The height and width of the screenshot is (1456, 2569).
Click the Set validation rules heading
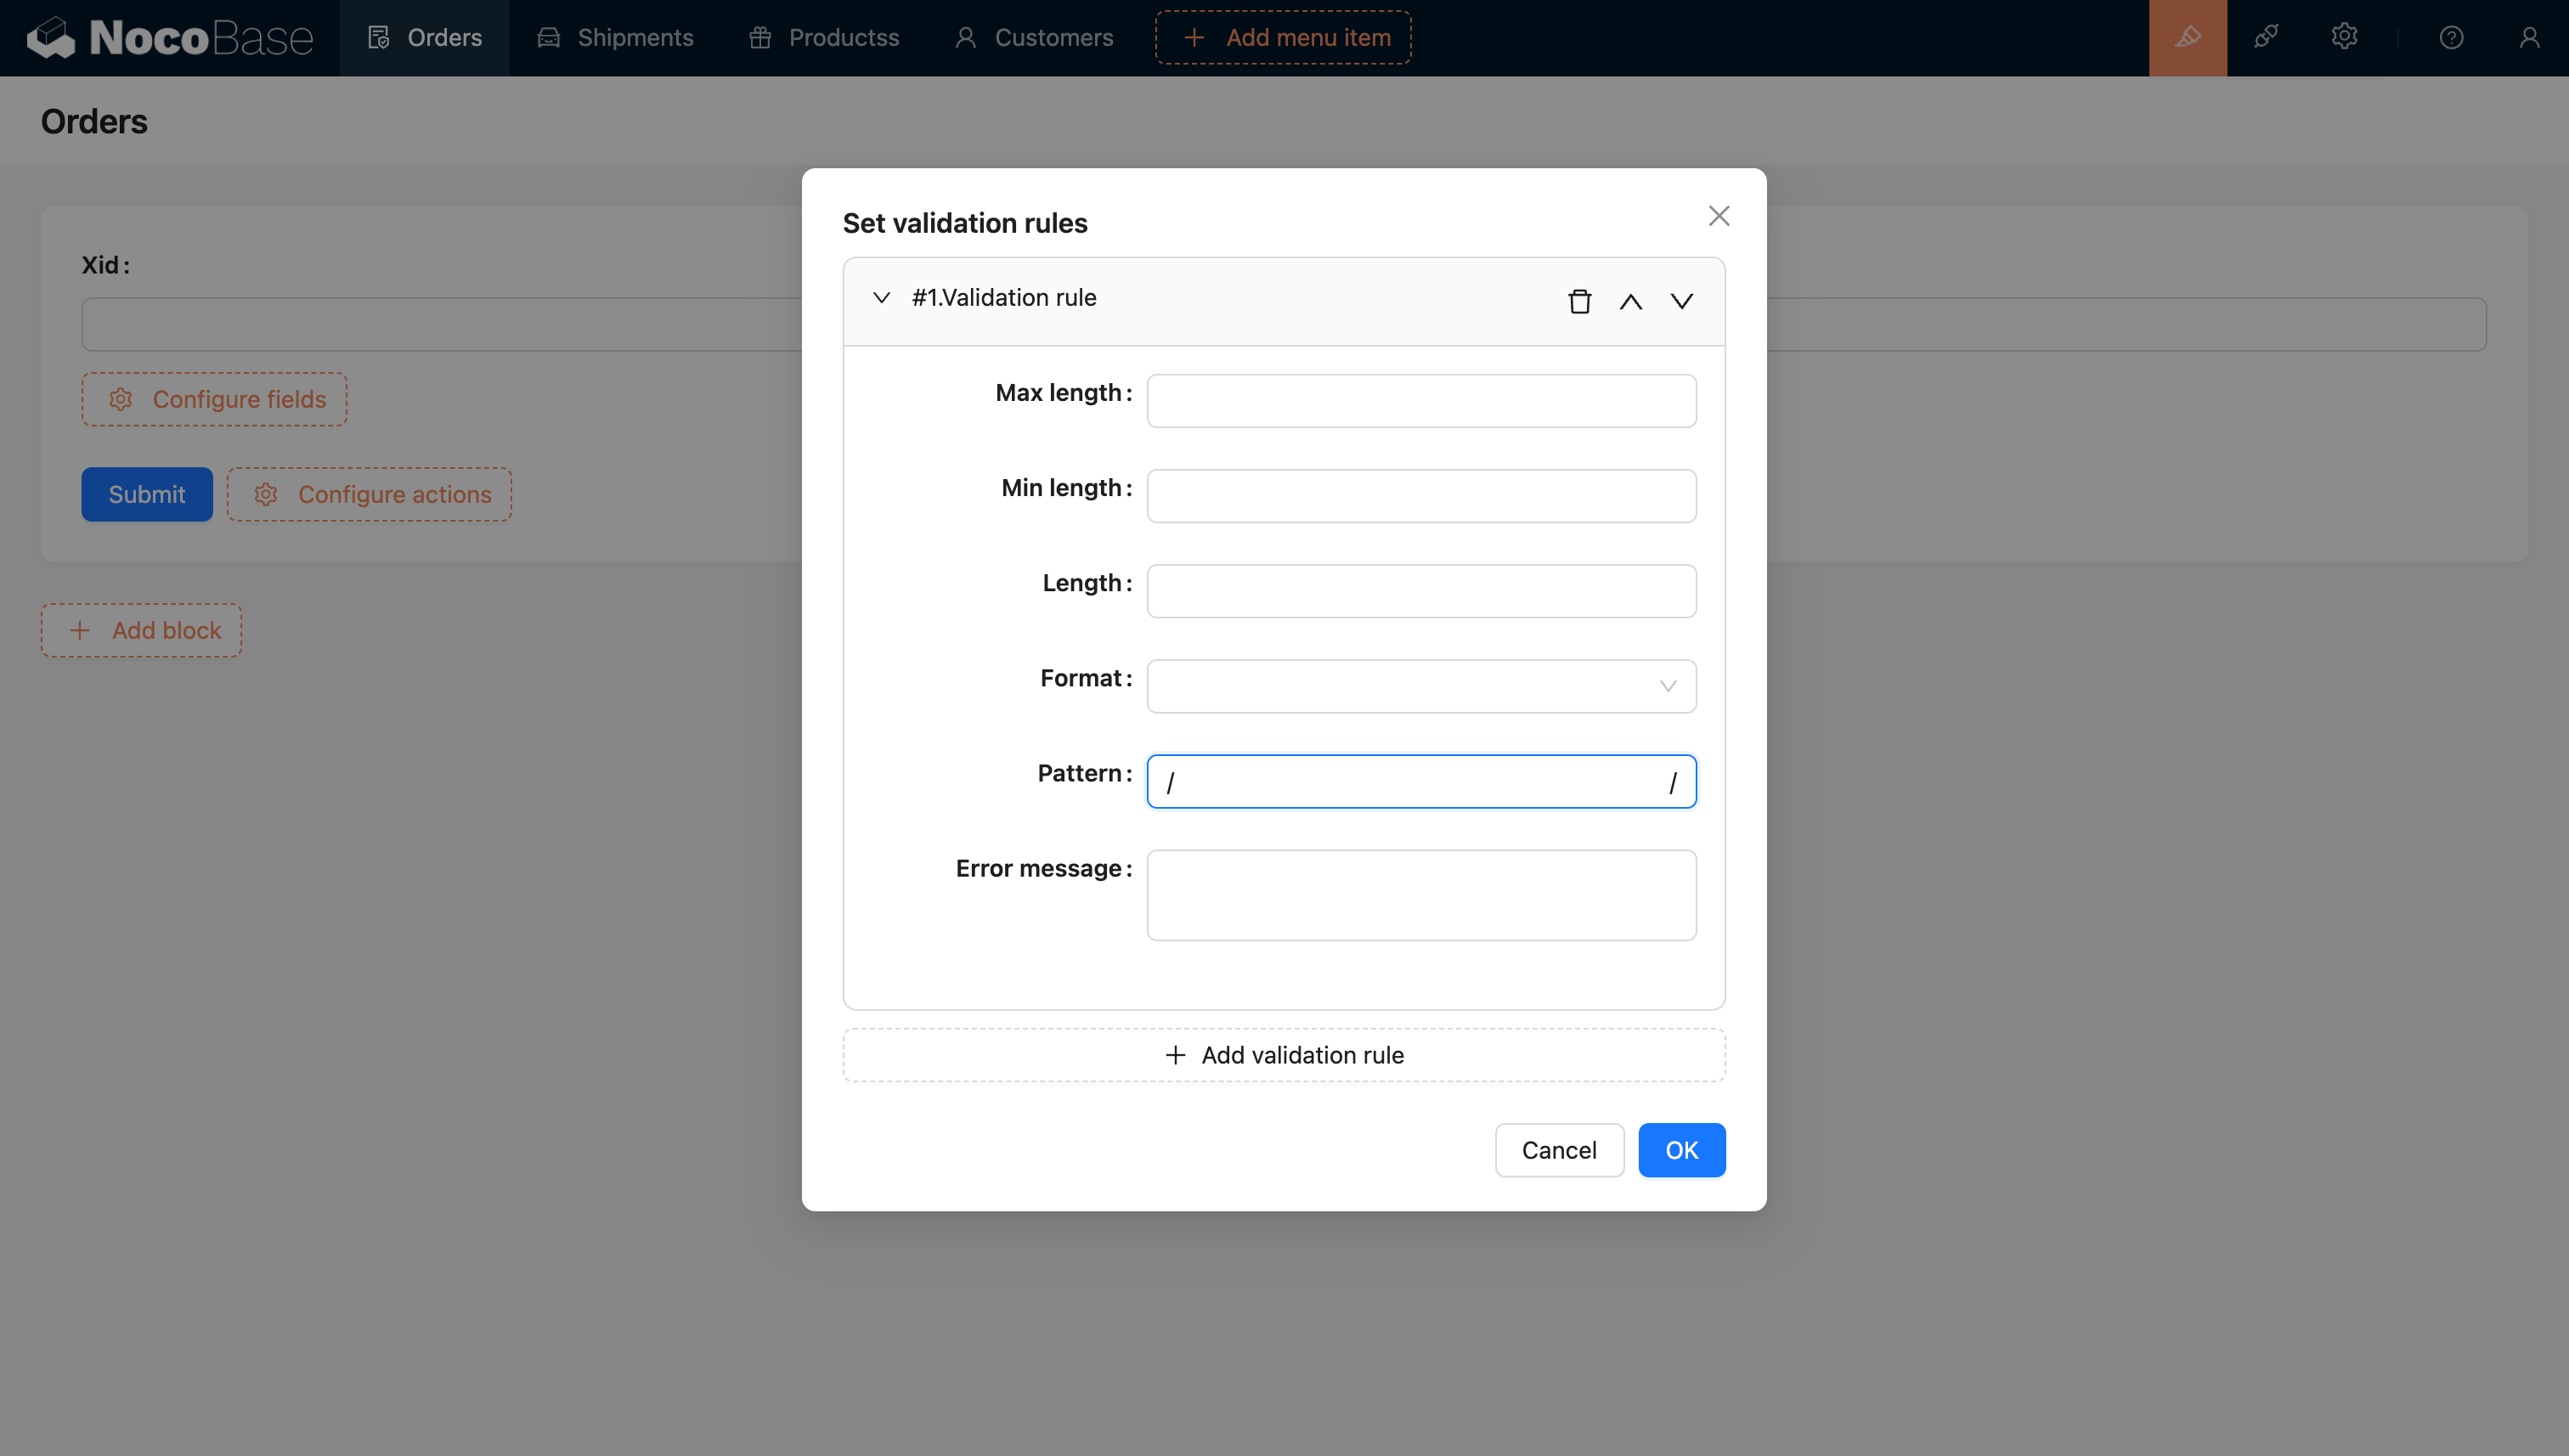(x=965, y=223)
